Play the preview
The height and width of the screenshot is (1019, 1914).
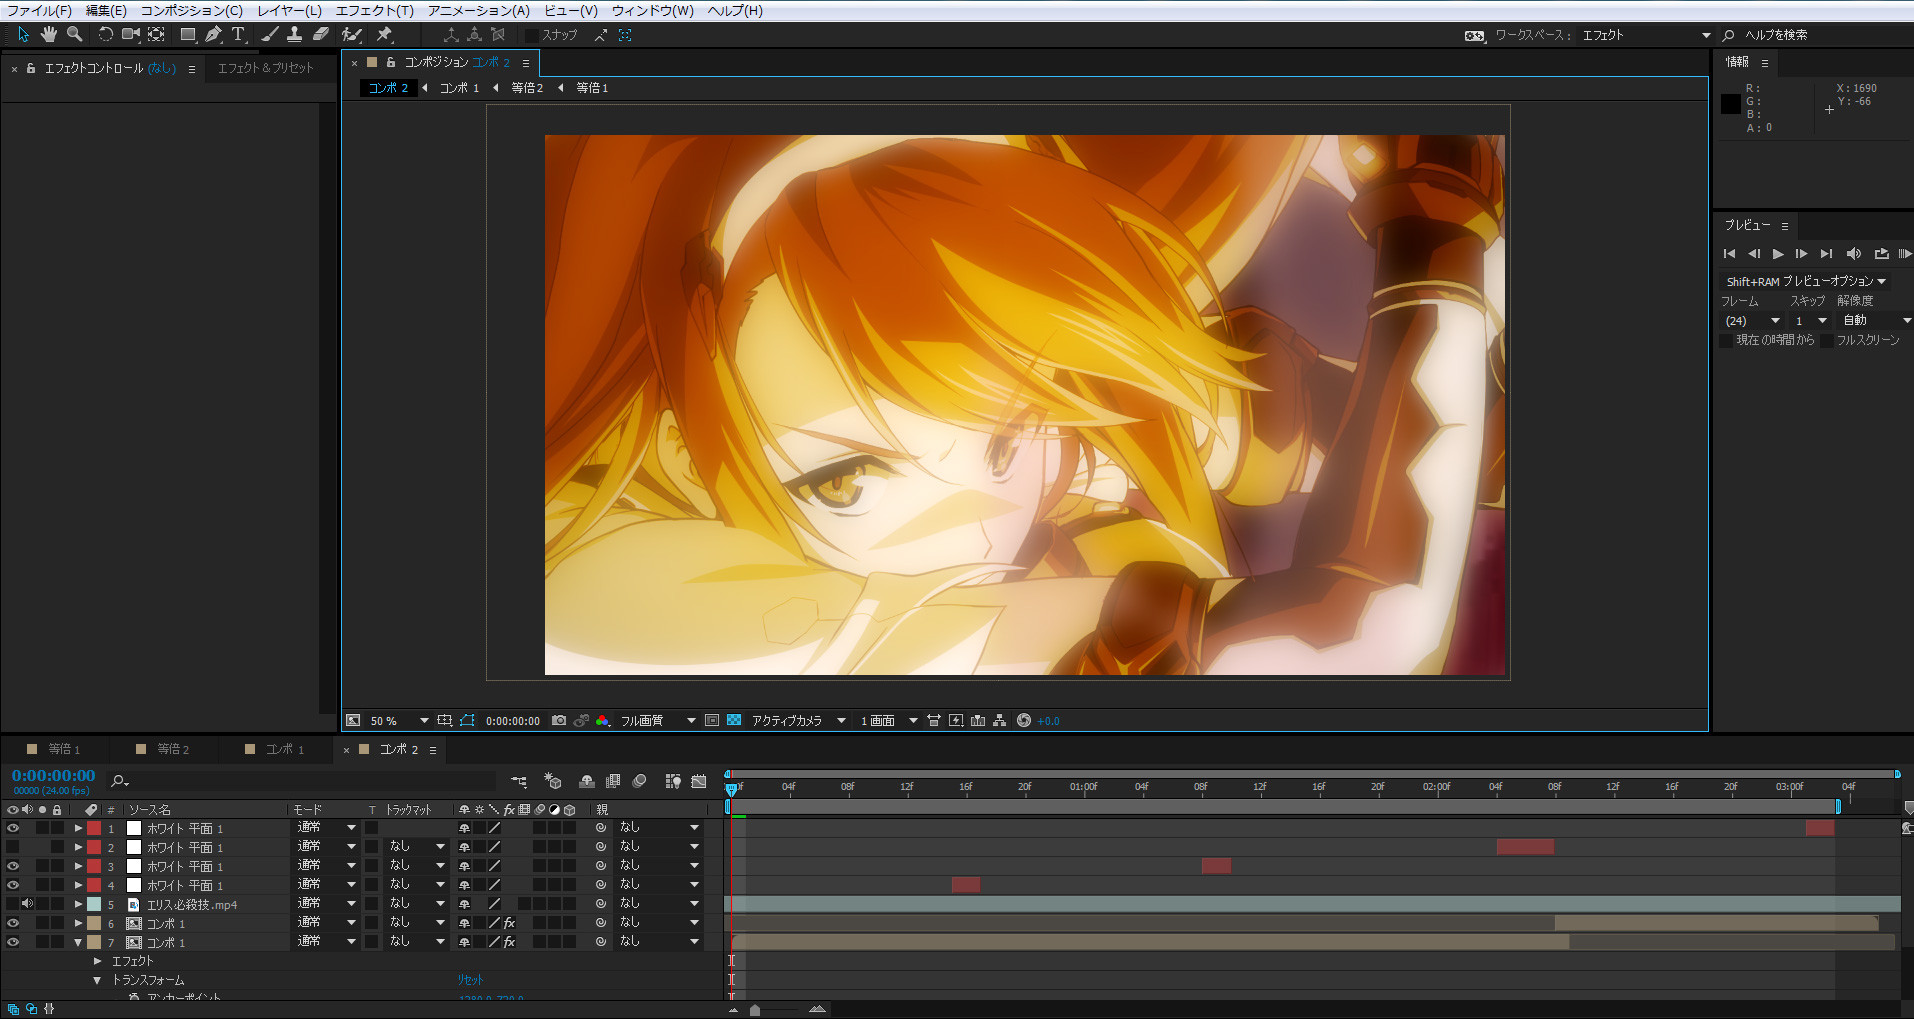(x=1778, y=254)
